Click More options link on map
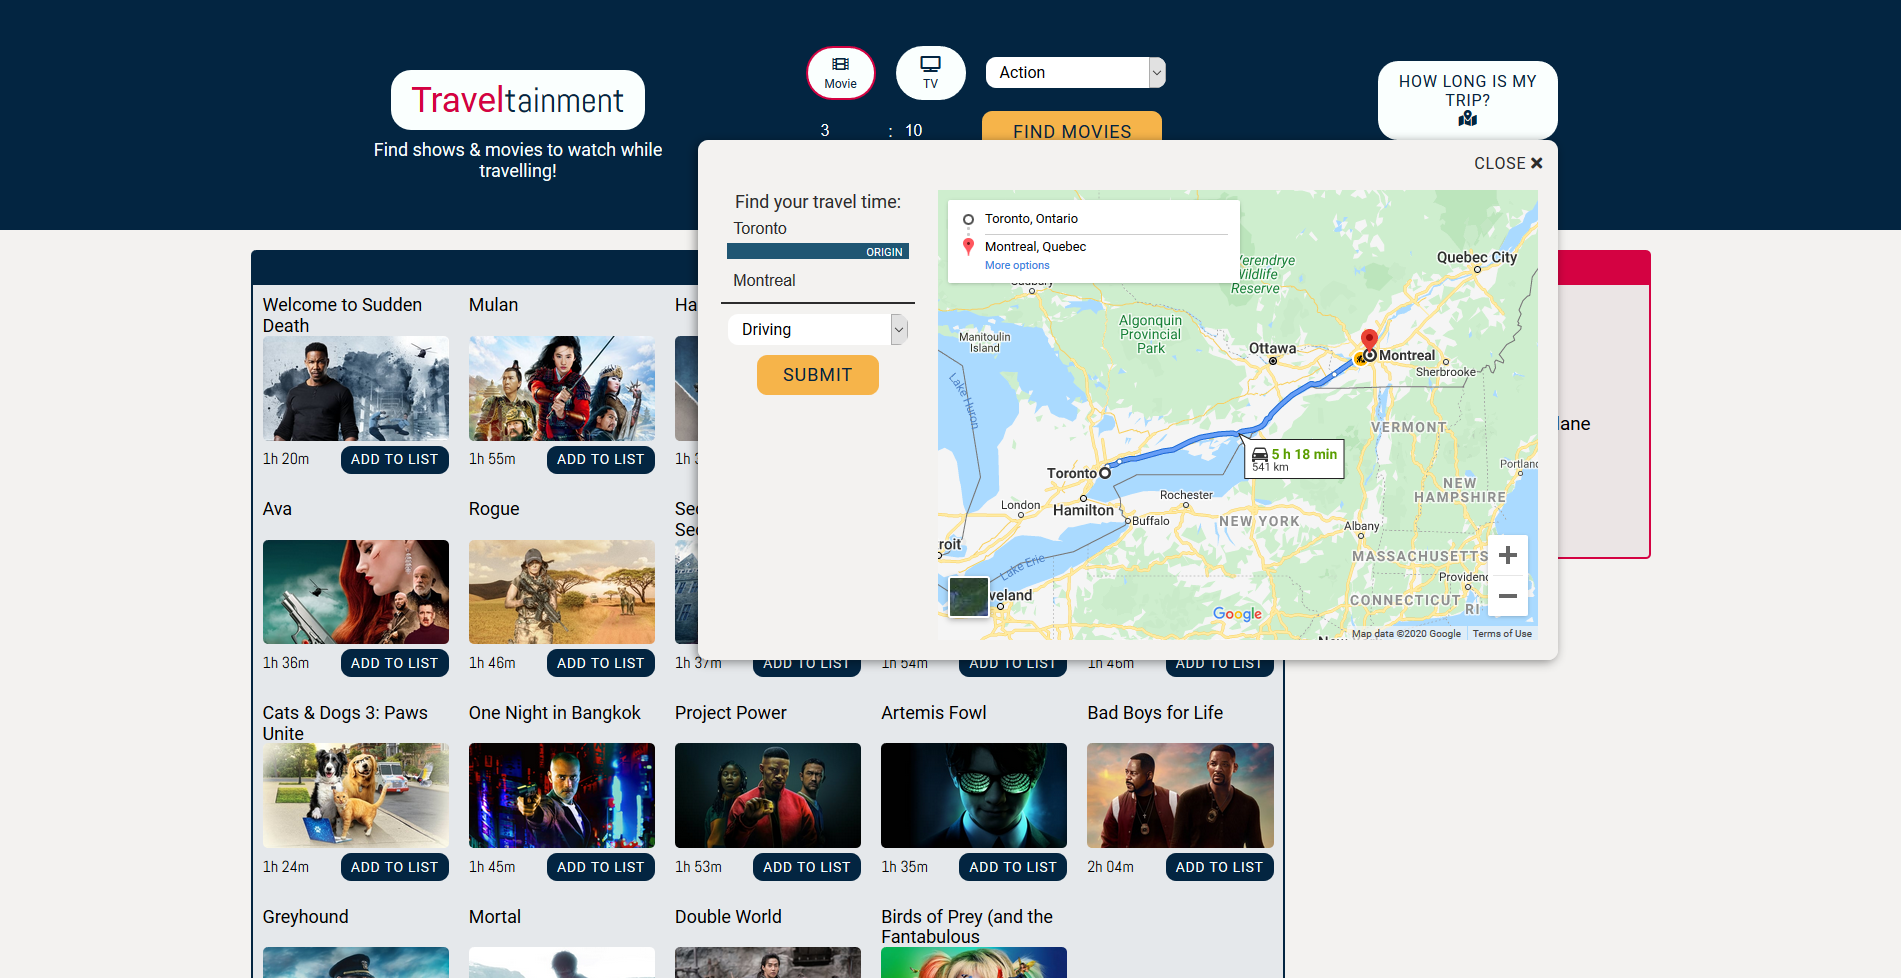The height and width of the screenshot is (978, 1901). click(x=1017, y=265)
